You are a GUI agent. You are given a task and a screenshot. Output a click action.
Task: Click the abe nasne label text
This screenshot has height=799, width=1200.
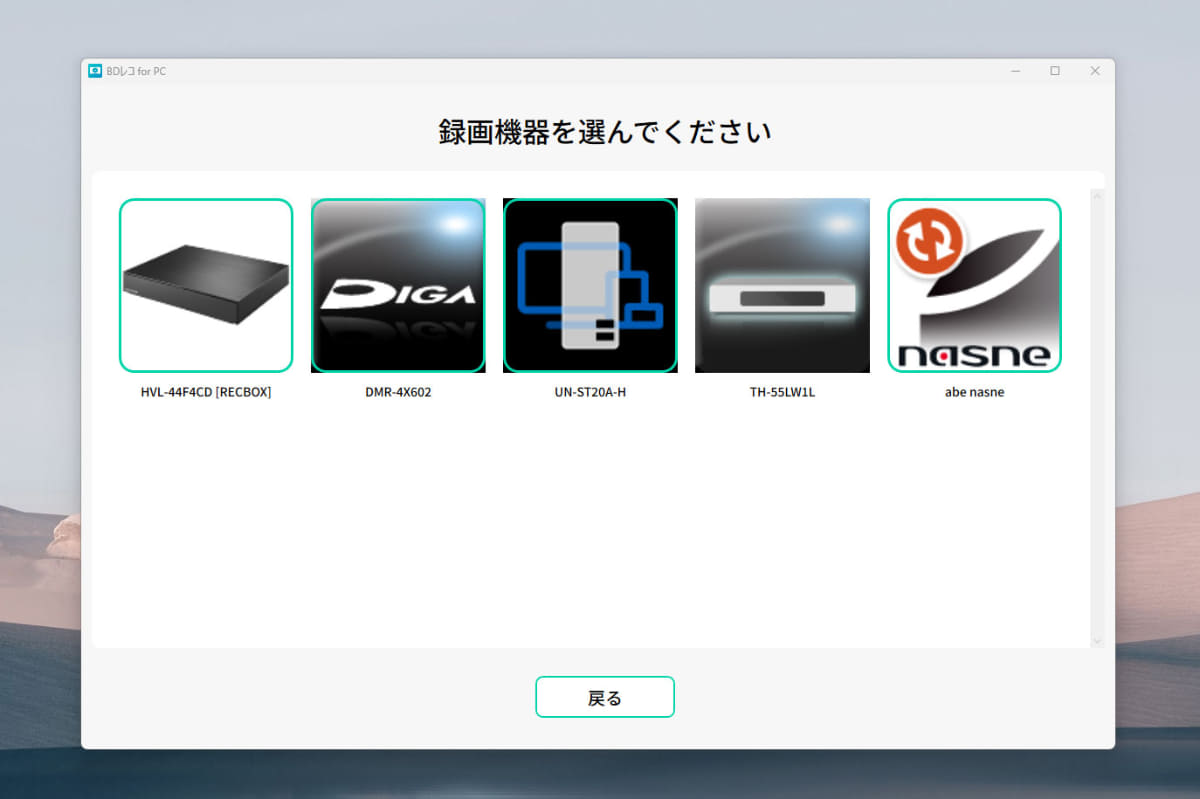tap(974, 392)
